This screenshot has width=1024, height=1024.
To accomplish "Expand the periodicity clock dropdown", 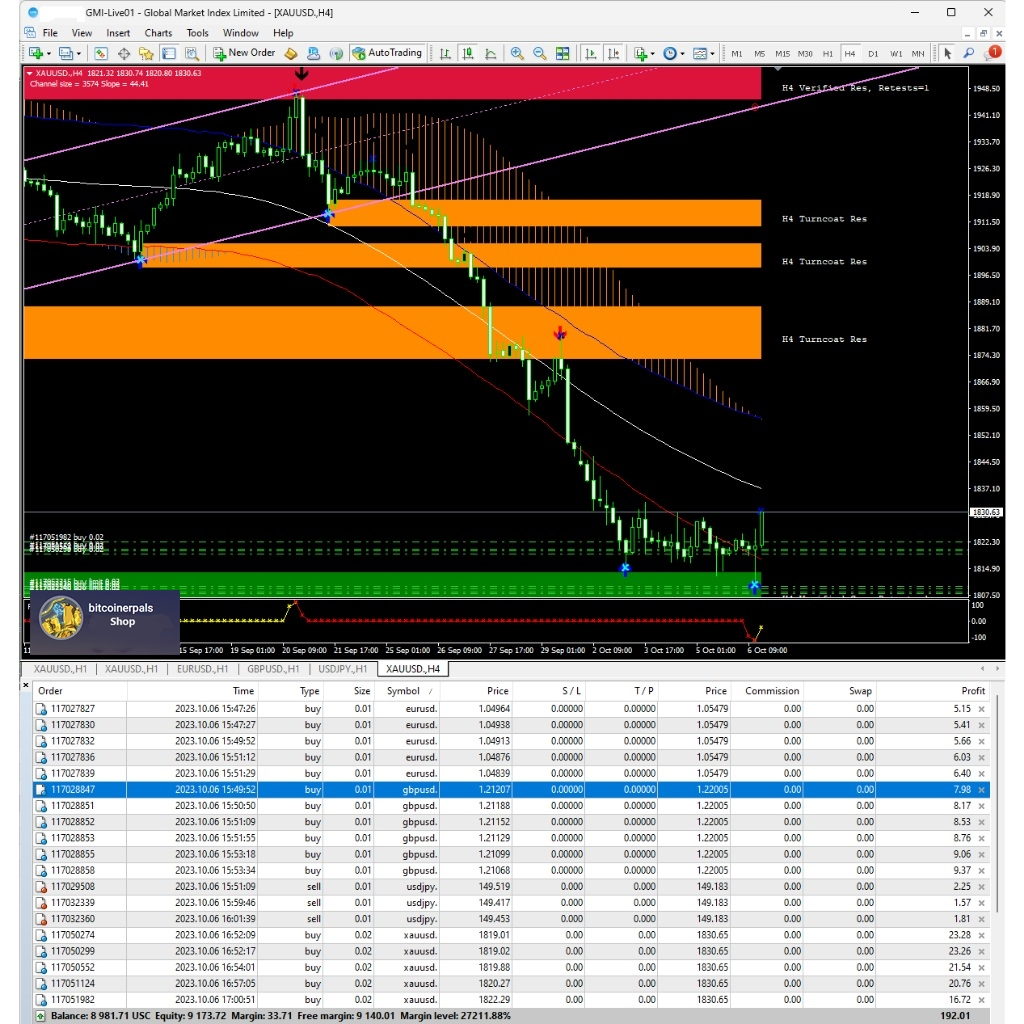I will (682, 53).
